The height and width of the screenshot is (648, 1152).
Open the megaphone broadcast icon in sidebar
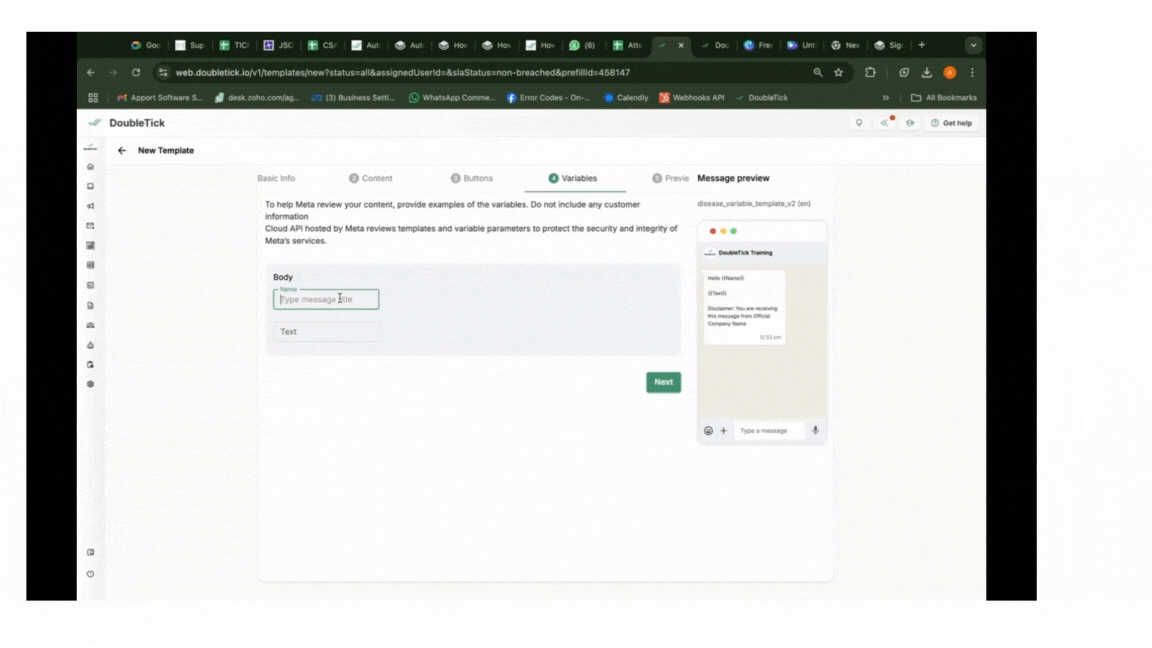[91, 206]
